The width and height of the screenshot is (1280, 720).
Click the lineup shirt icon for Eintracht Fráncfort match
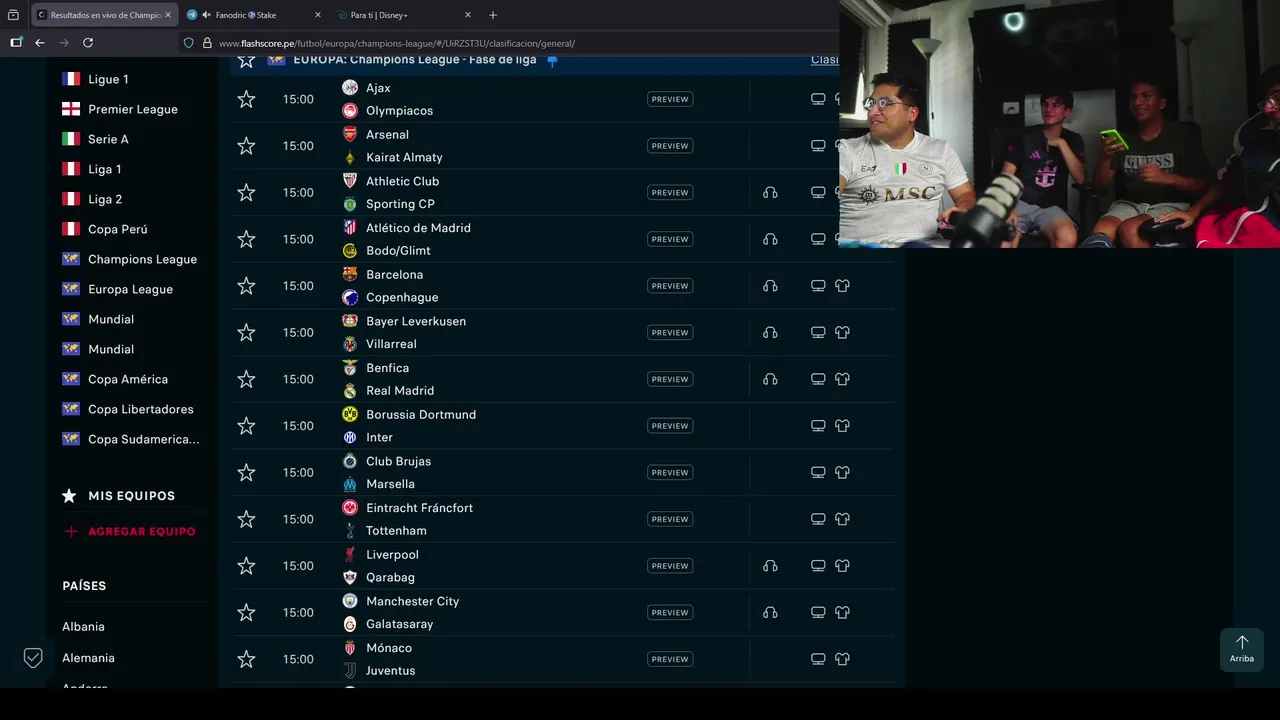tap(842, 519)
